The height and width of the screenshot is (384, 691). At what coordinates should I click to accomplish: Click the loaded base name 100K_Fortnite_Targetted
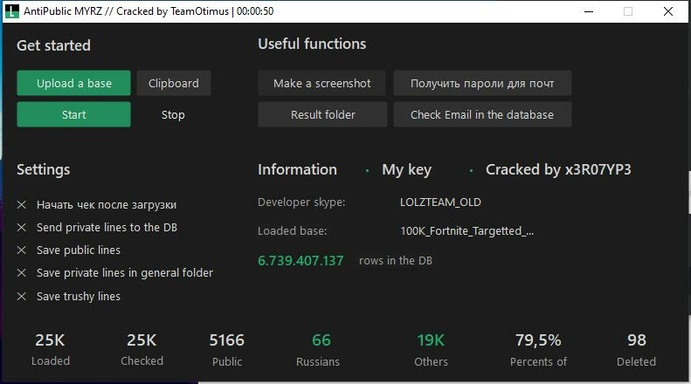[467, 231]
